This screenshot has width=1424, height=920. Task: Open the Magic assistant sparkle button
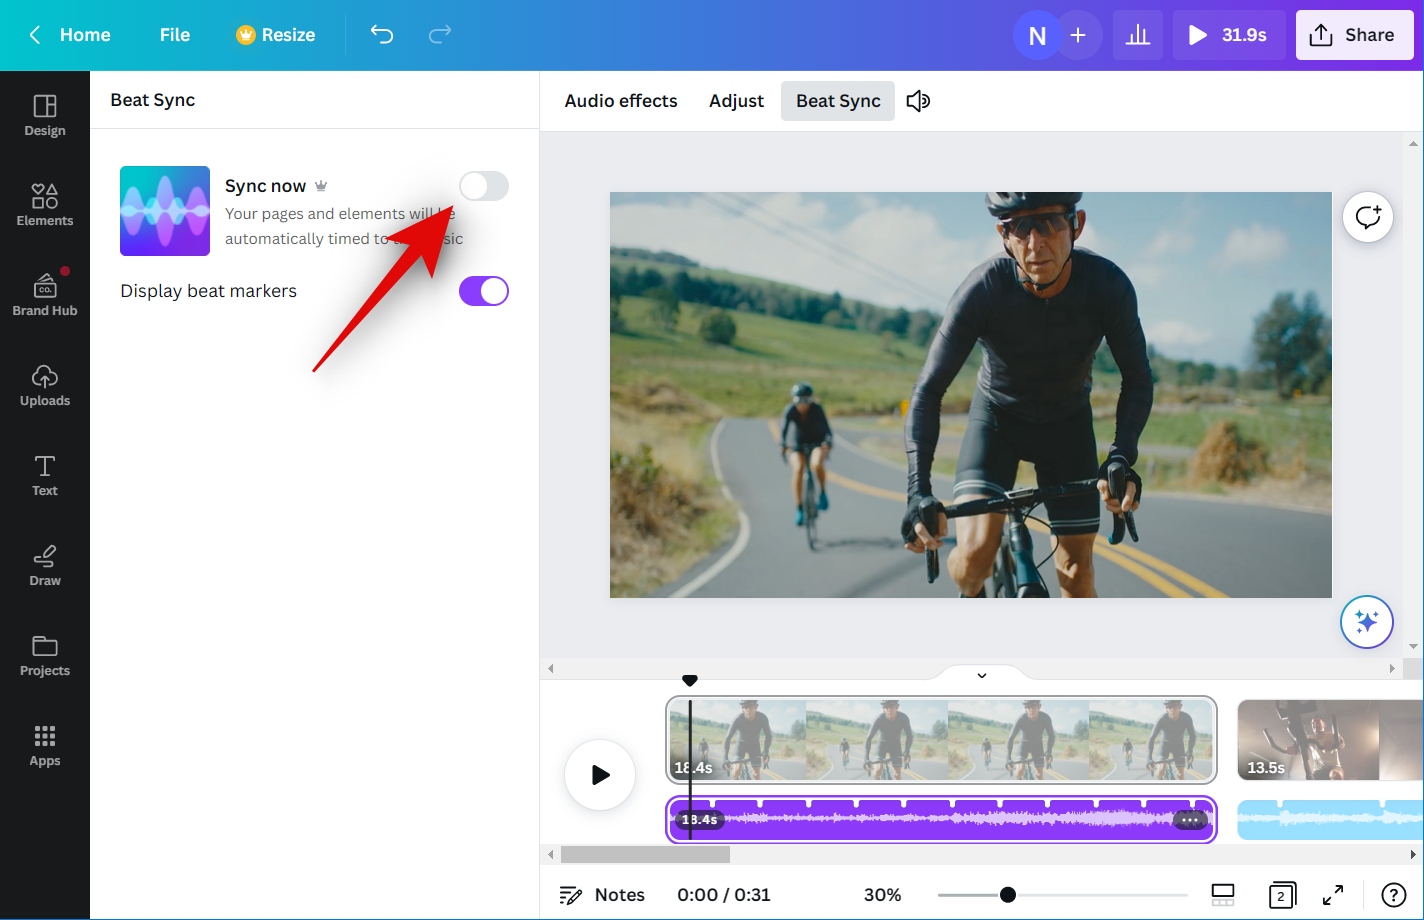click(x=1366, y=622)
